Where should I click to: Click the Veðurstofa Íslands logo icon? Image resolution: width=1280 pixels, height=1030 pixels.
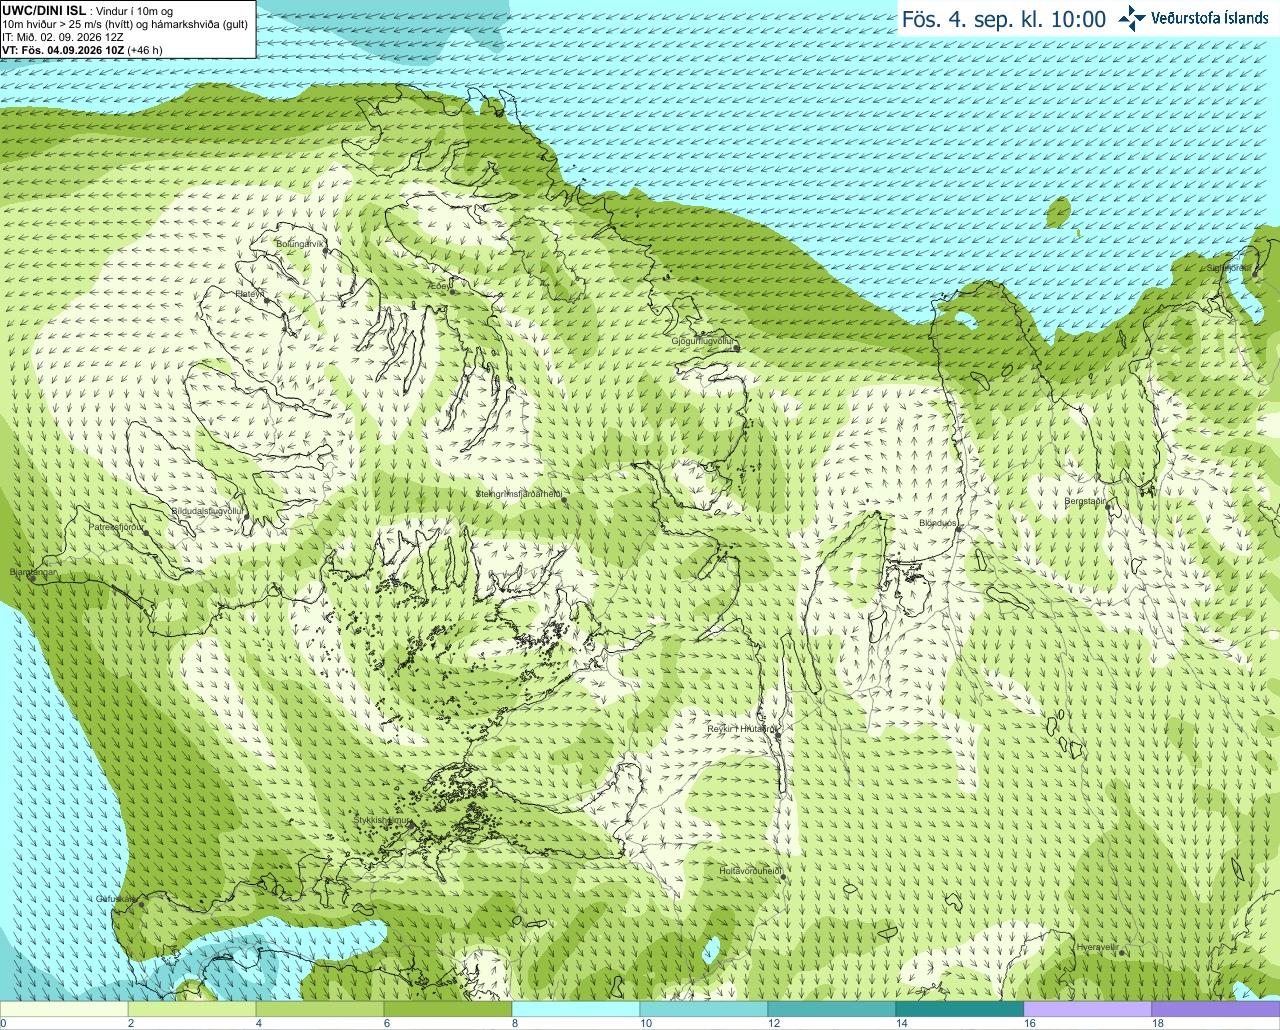(x=1132, y=18)
